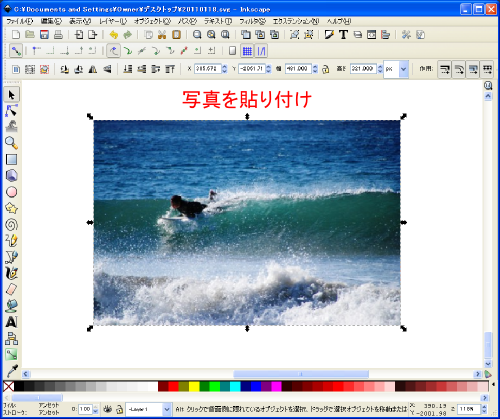Toggle current layer lock icon
Screen dimensions: 500x419
click(119, 409)
